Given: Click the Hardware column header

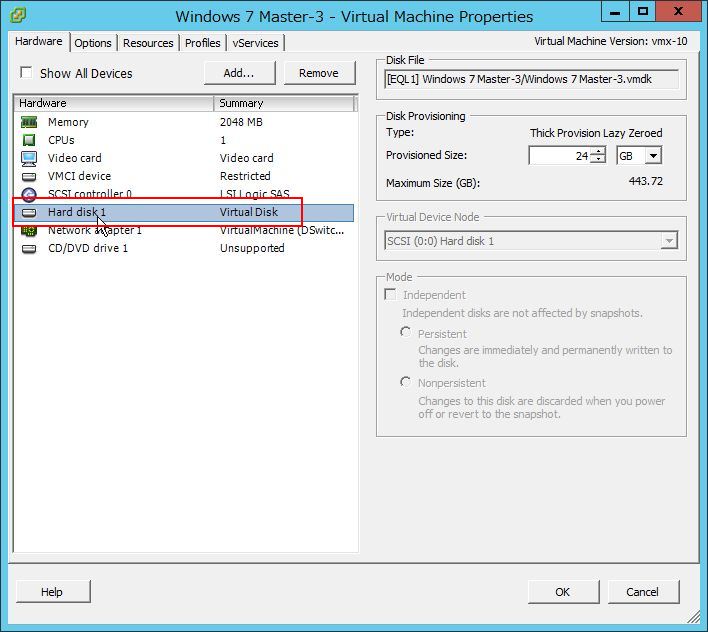Looking at the screenshot, I should [114, 103].
